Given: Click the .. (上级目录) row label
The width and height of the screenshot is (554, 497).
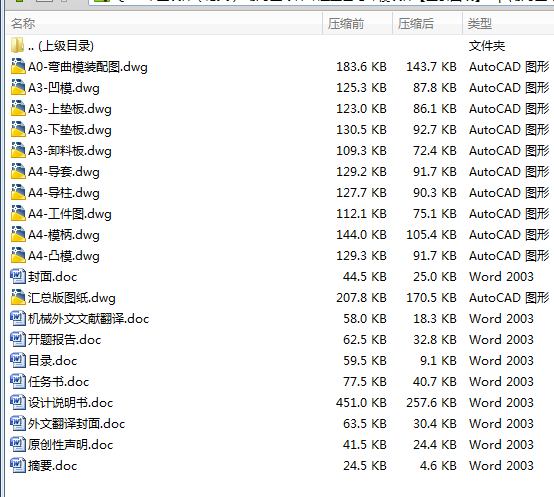Looking at the screenshot, I should 61,46.
